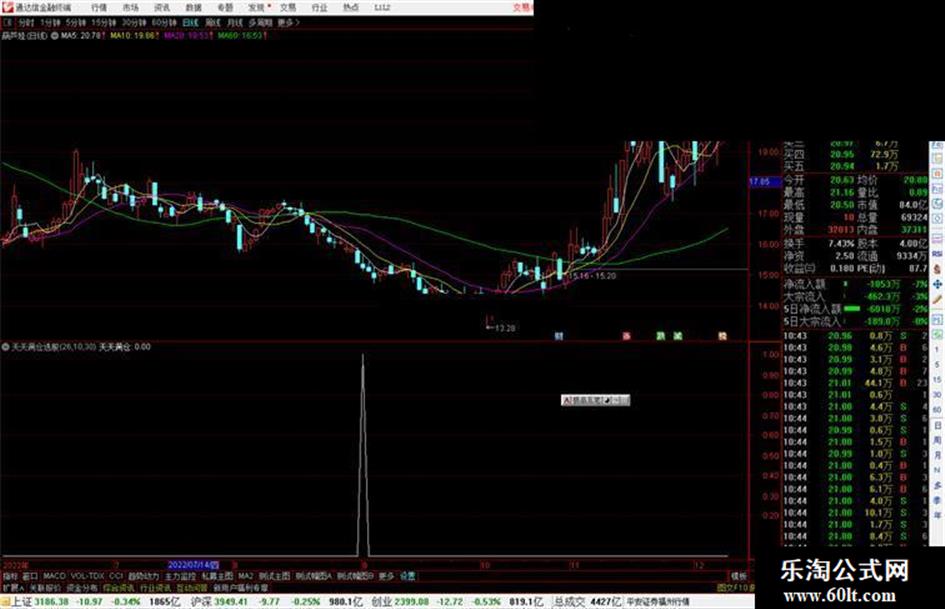Viewport: 945px width, 609px height.
Task: Switch to the 1分钟 period
Action: point(50,23)
